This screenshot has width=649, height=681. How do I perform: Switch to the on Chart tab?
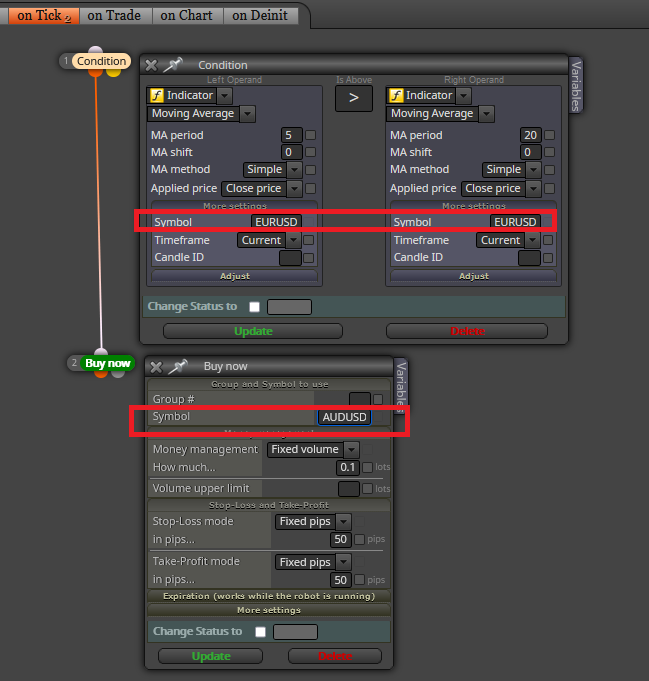187,16
